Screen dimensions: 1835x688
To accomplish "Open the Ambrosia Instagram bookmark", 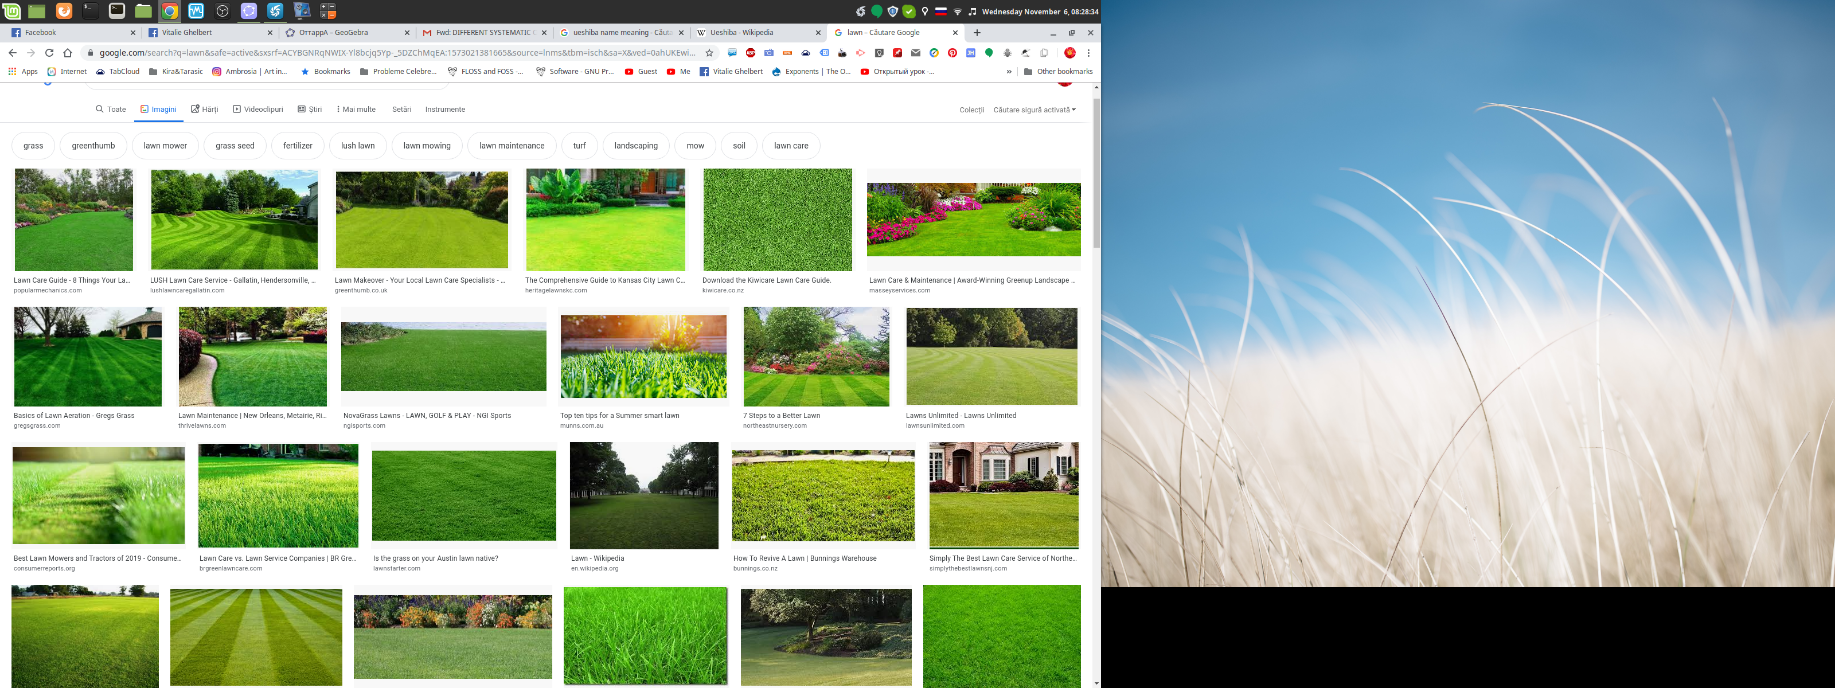I will point(250,71).
